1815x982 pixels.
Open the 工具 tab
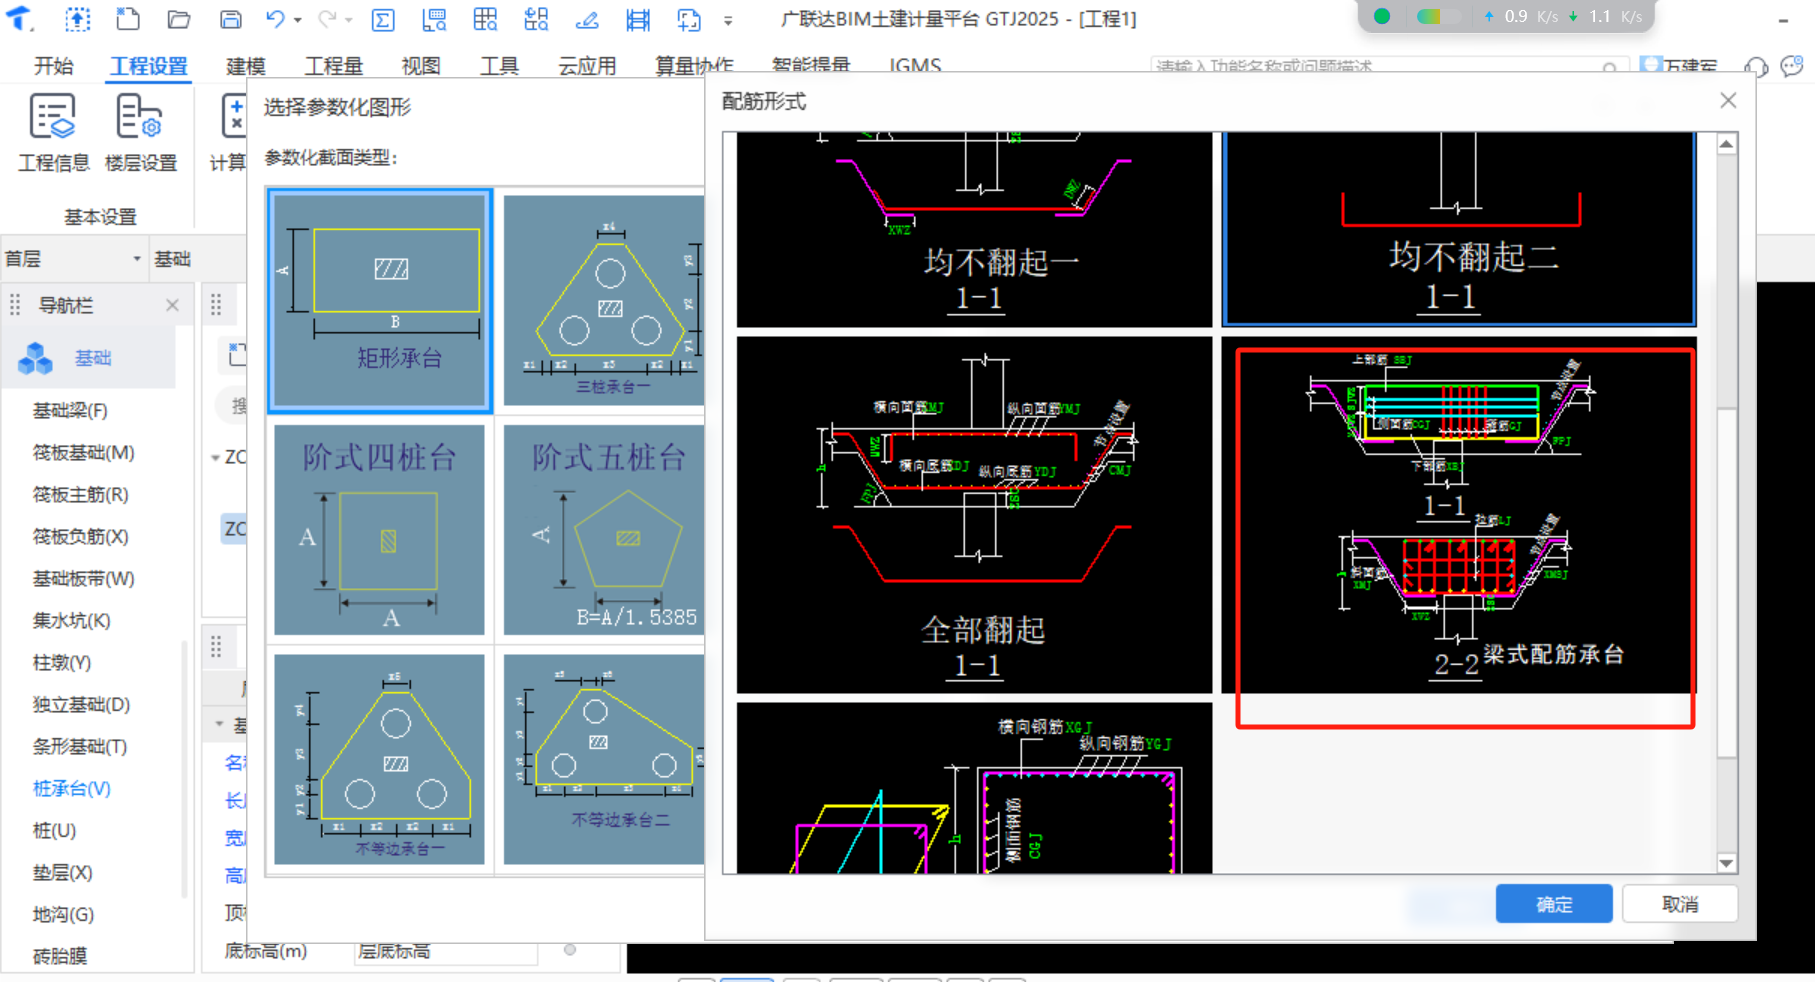tap(499, 66)
